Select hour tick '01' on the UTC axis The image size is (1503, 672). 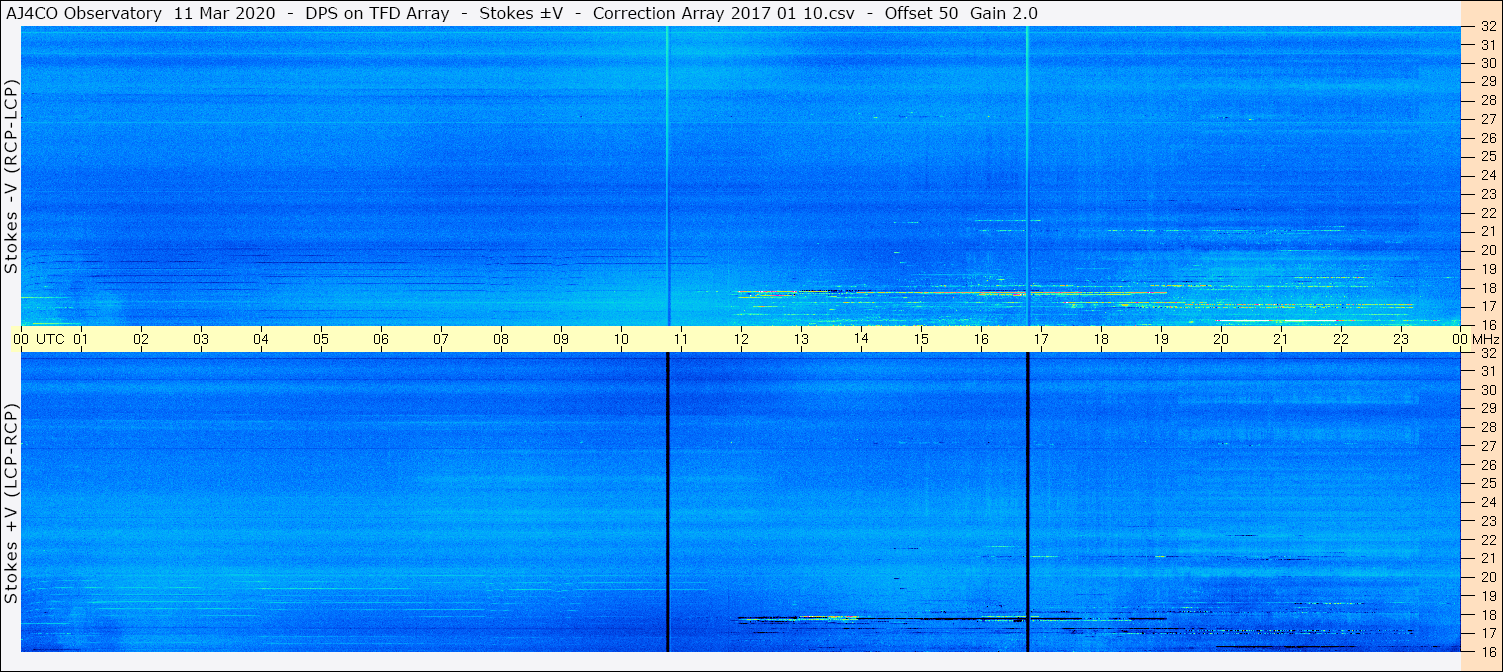pyautogui.click(x=81, y=339)
